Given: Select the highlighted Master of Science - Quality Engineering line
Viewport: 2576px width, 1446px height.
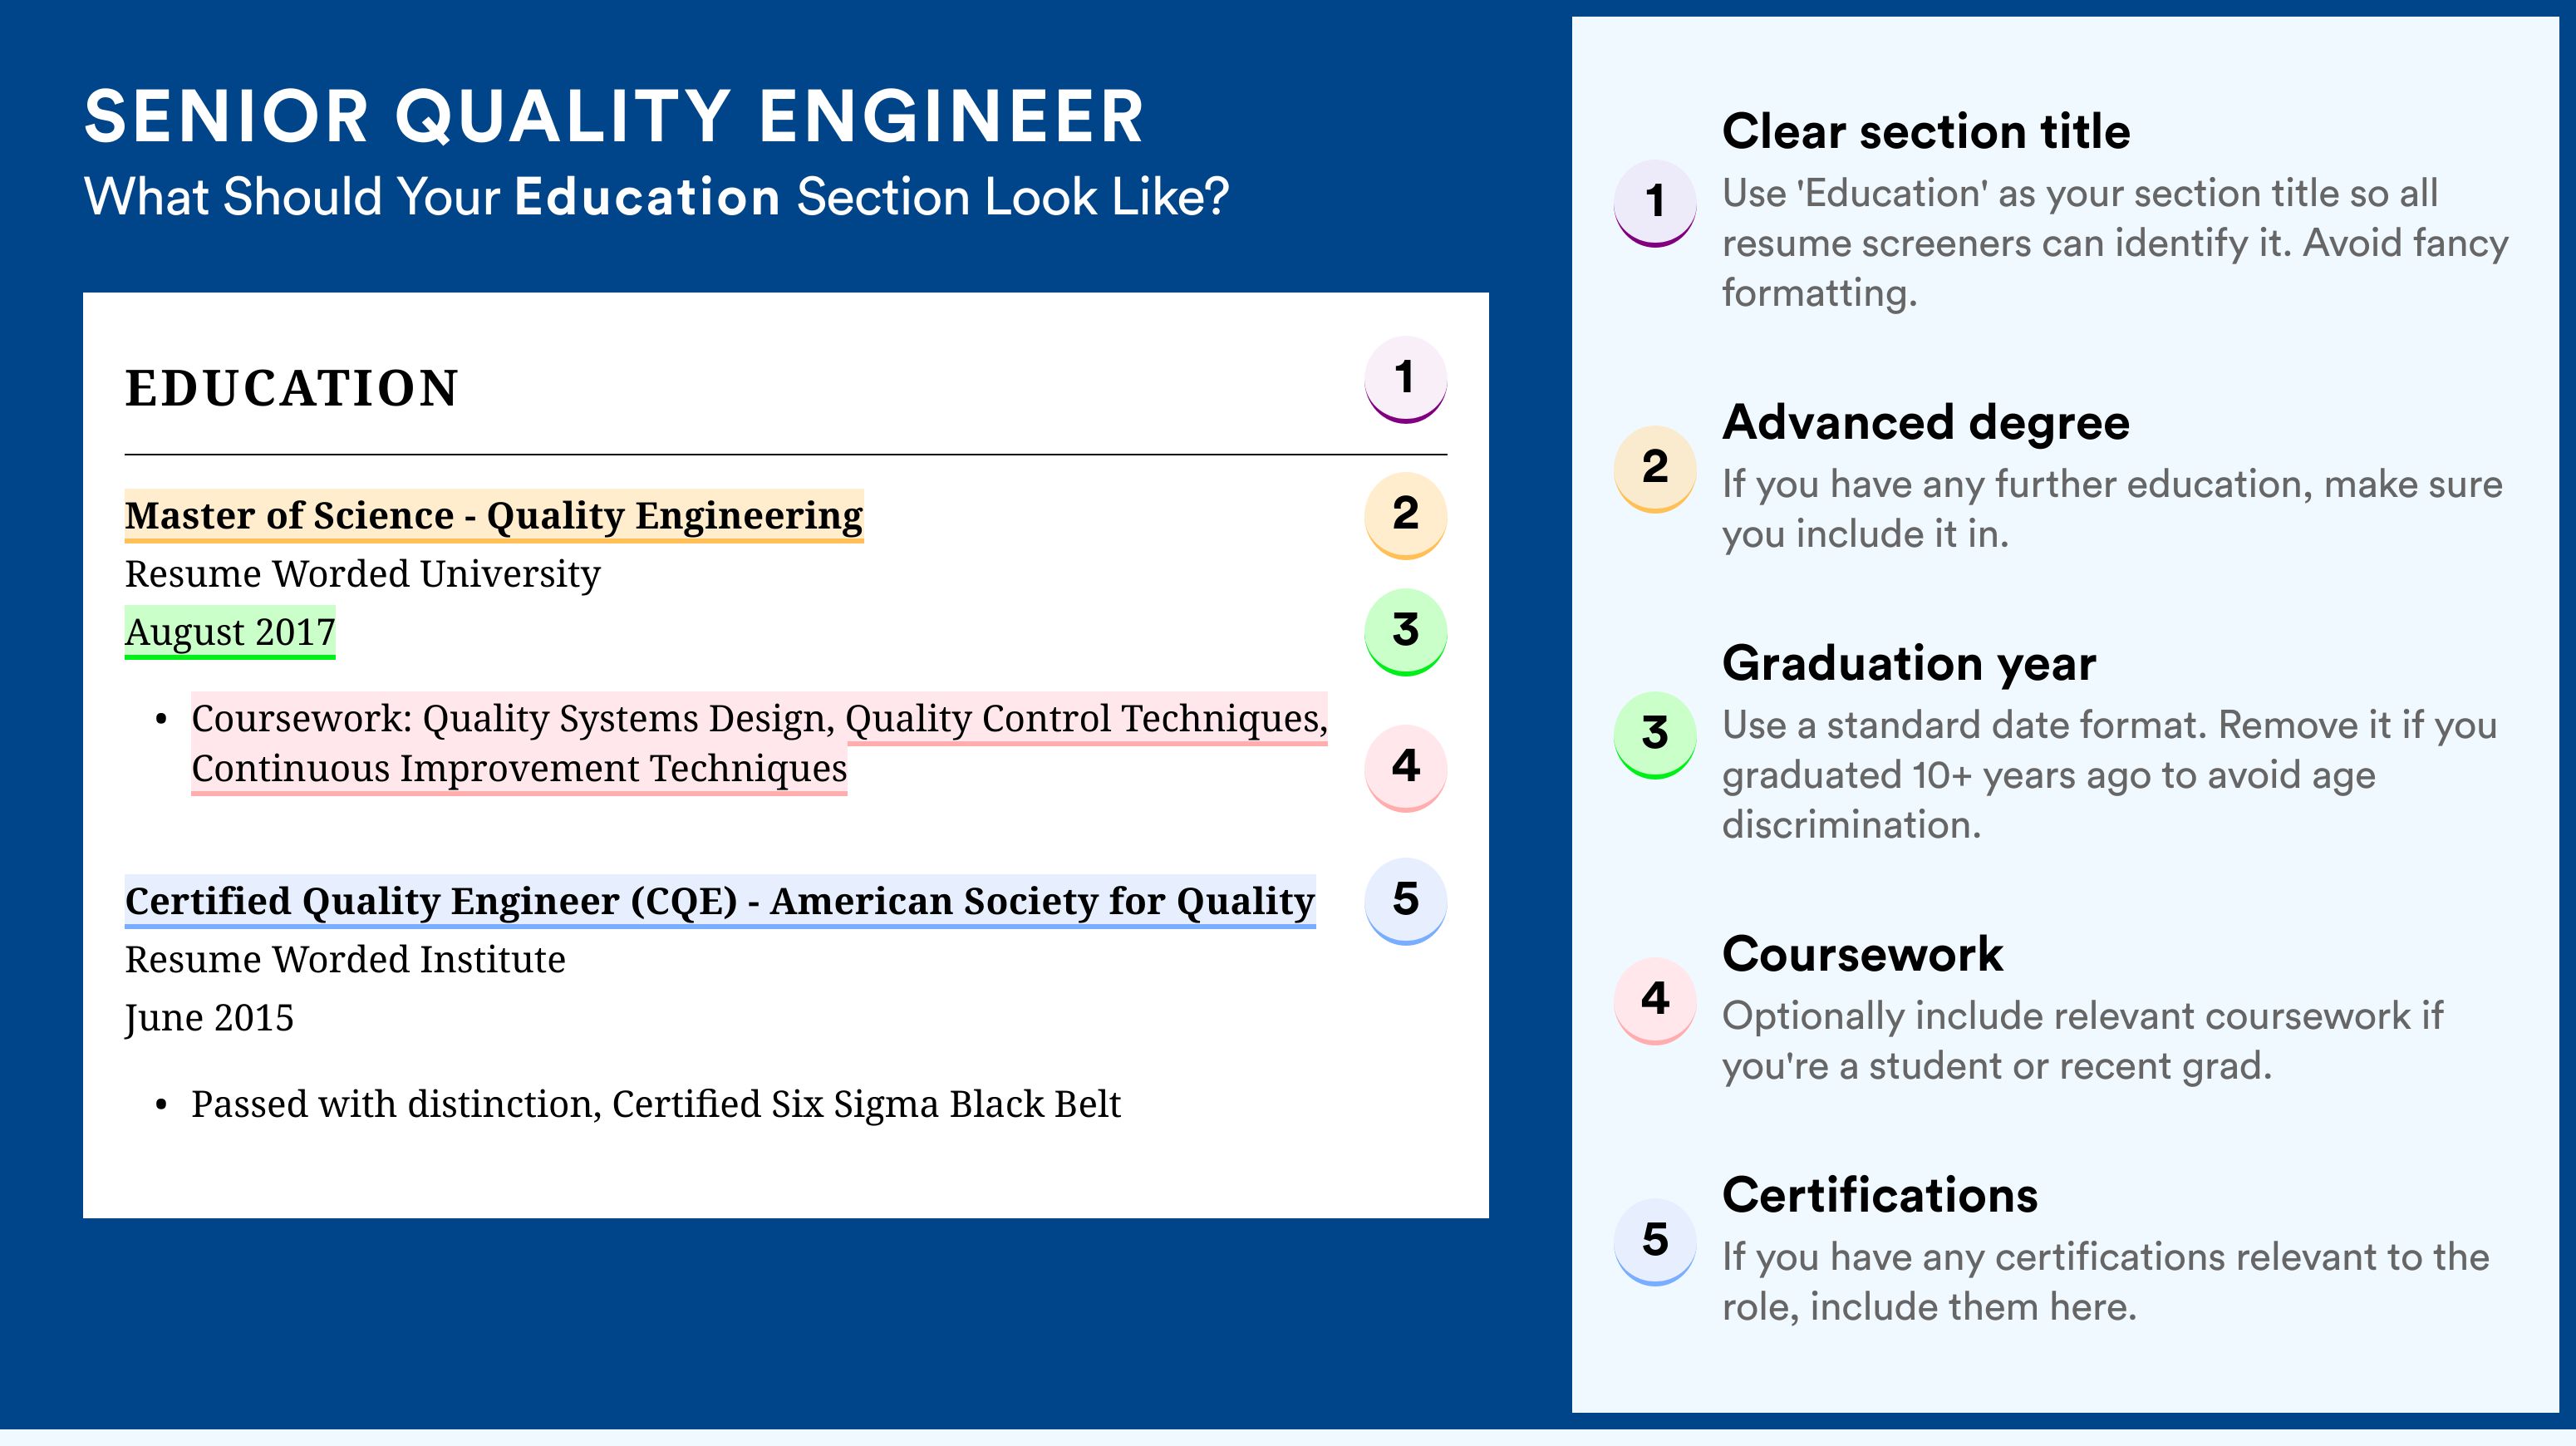Looking at the screenshot, I should pyautogui.click(x=494, y=516).
